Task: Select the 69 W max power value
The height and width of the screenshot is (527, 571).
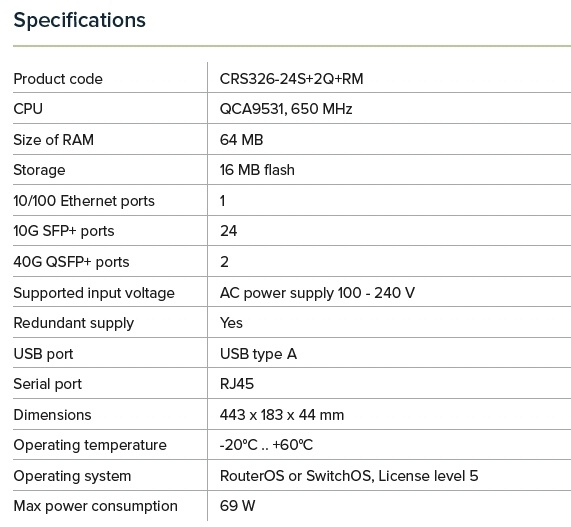Action: (237, 506)
